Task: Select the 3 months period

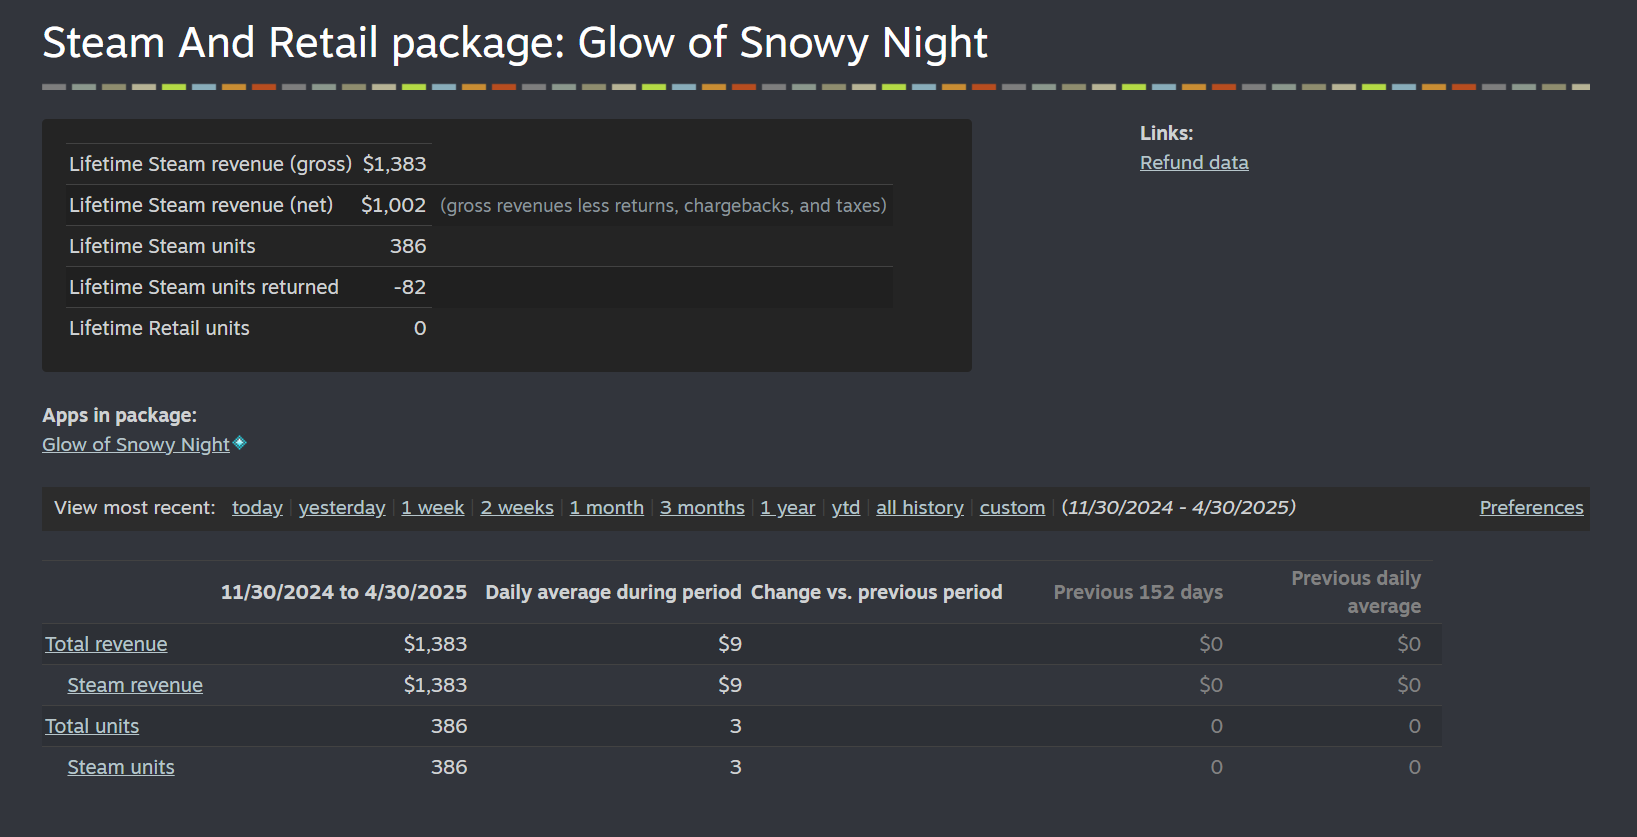Action: point(702,508)
